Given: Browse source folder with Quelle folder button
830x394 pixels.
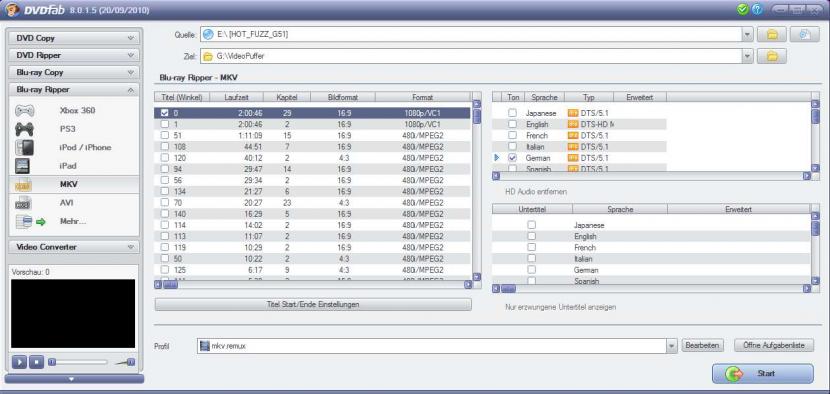Looking at the screenshot, I should (772, 35).
